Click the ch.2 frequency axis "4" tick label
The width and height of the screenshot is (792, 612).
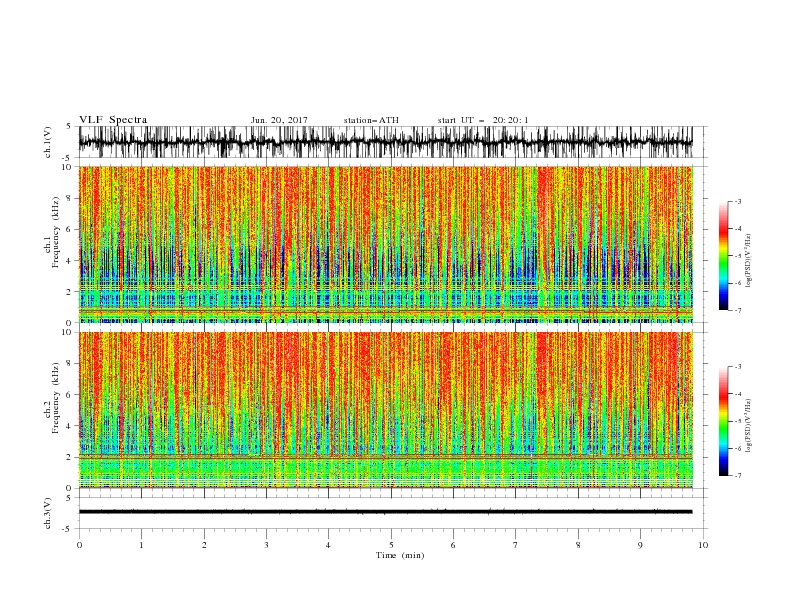pos(71,426)
